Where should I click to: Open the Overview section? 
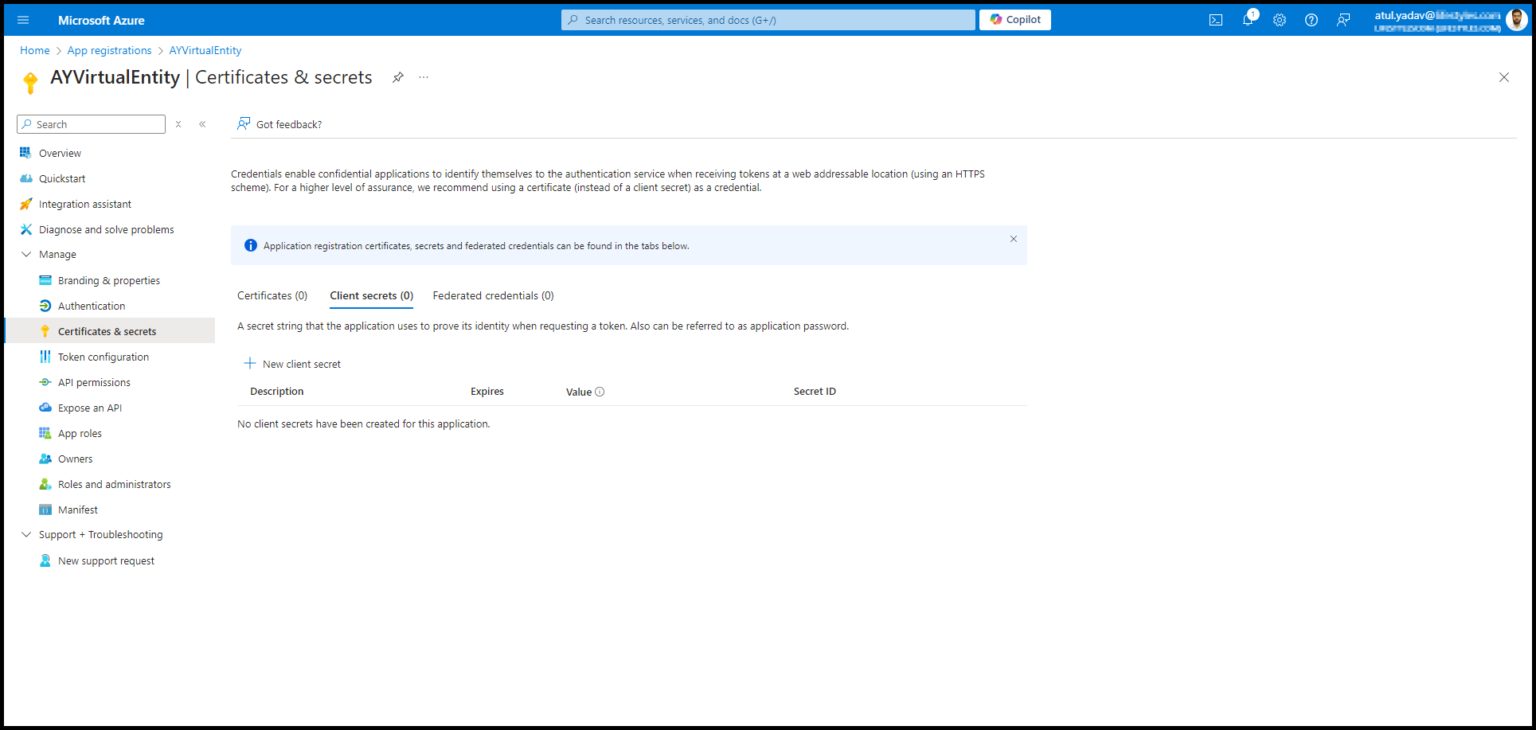(60, 152)
